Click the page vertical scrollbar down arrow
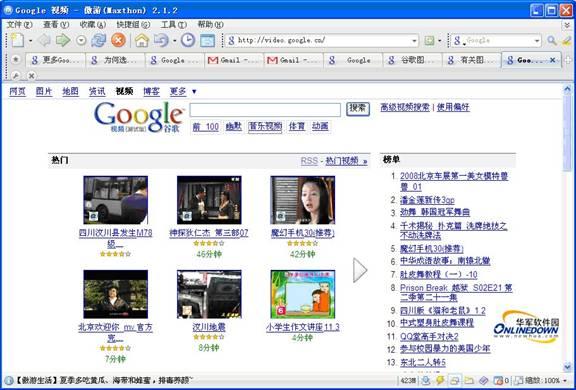 pos(567,366)
